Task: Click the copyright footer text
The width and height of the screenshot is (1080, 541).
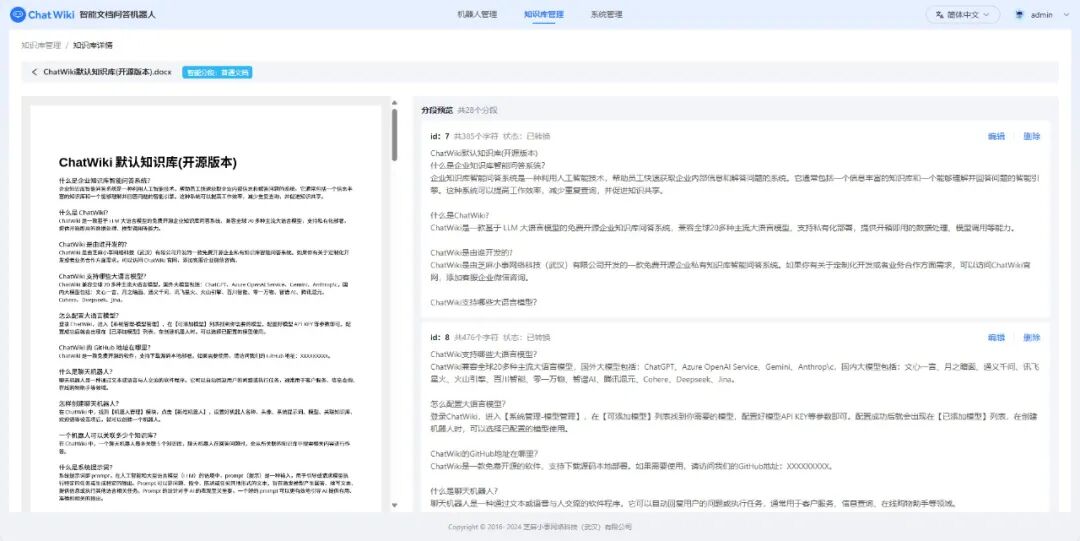Action: pyautogui.click(x=540, y=527)
